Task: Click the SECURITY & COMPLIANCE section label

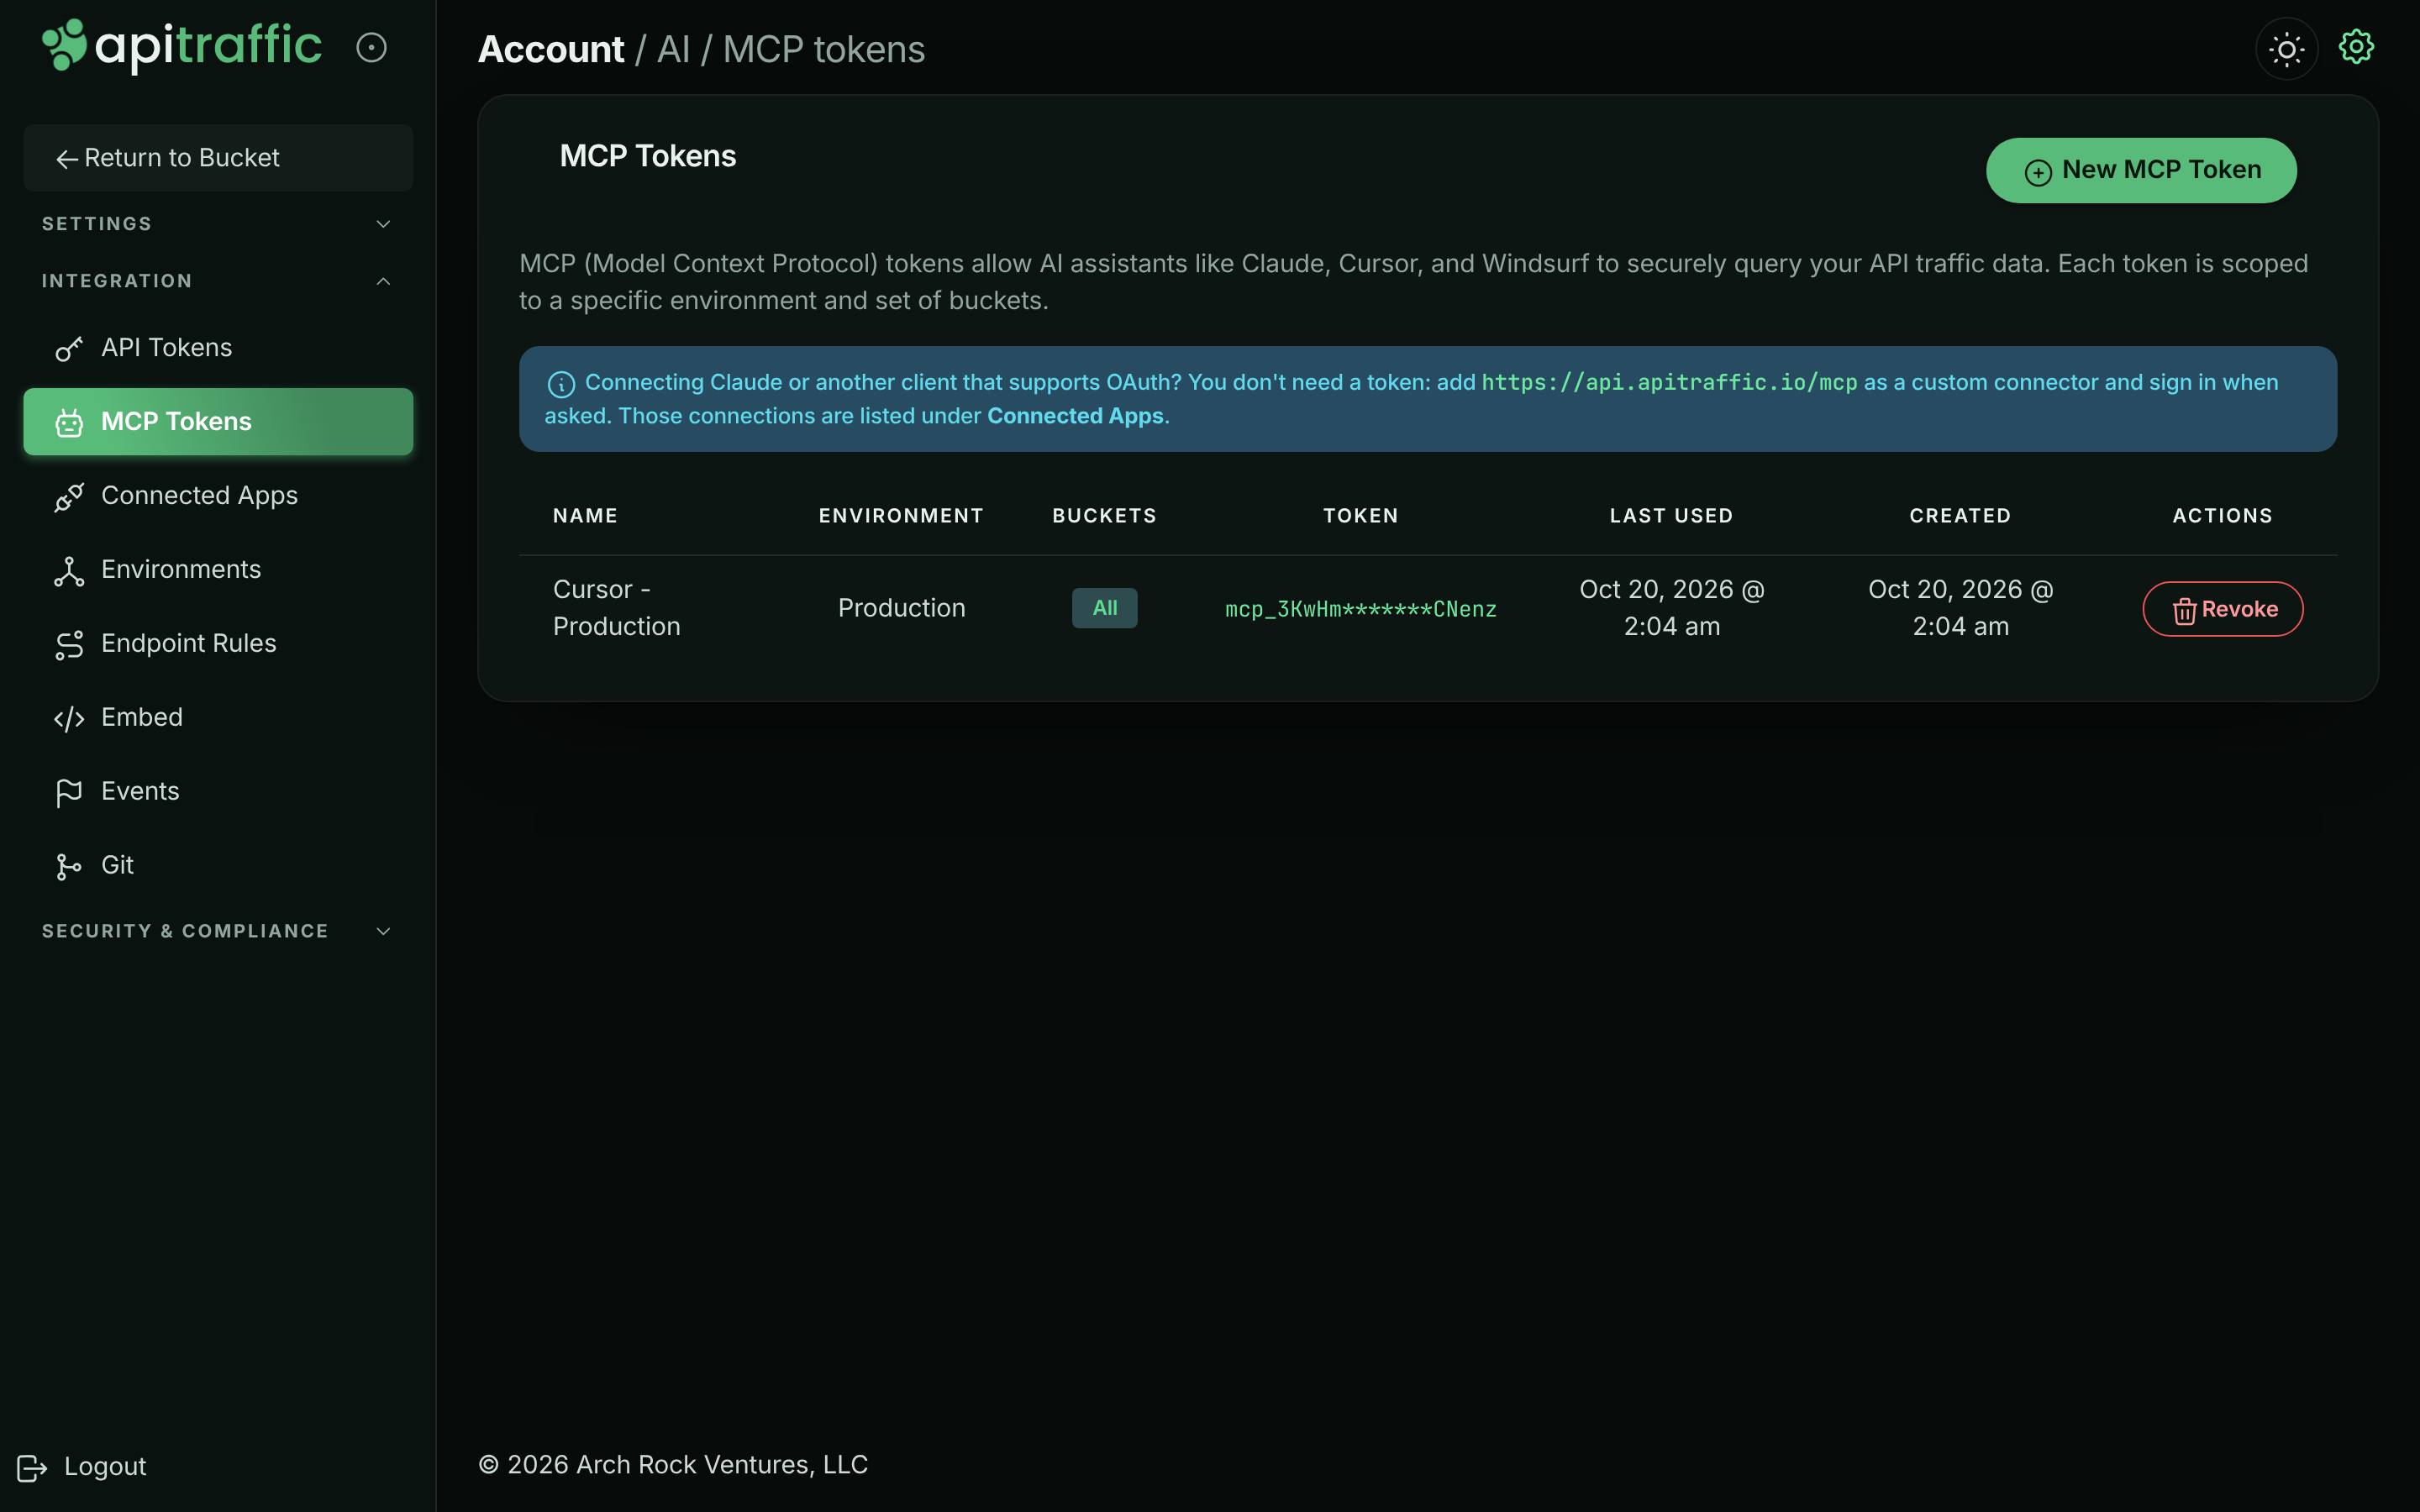Action: click(185, 931)
